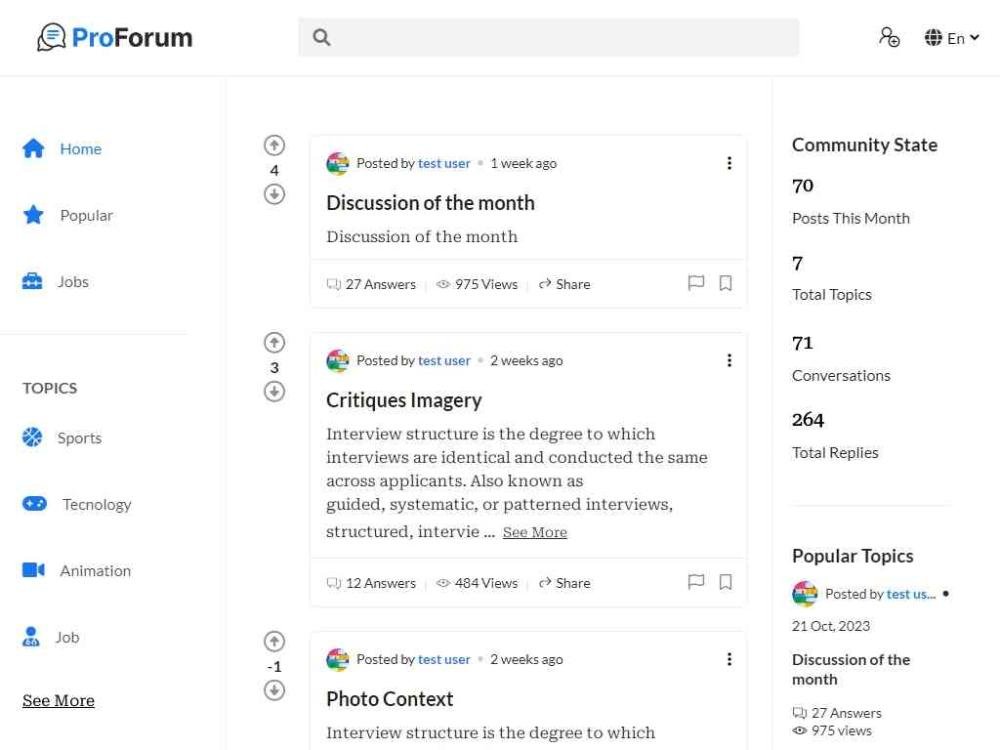Click the ProForum logo
Image resolution: width=1000 pixels, height=750 pixels.
(x=114, y=38)
